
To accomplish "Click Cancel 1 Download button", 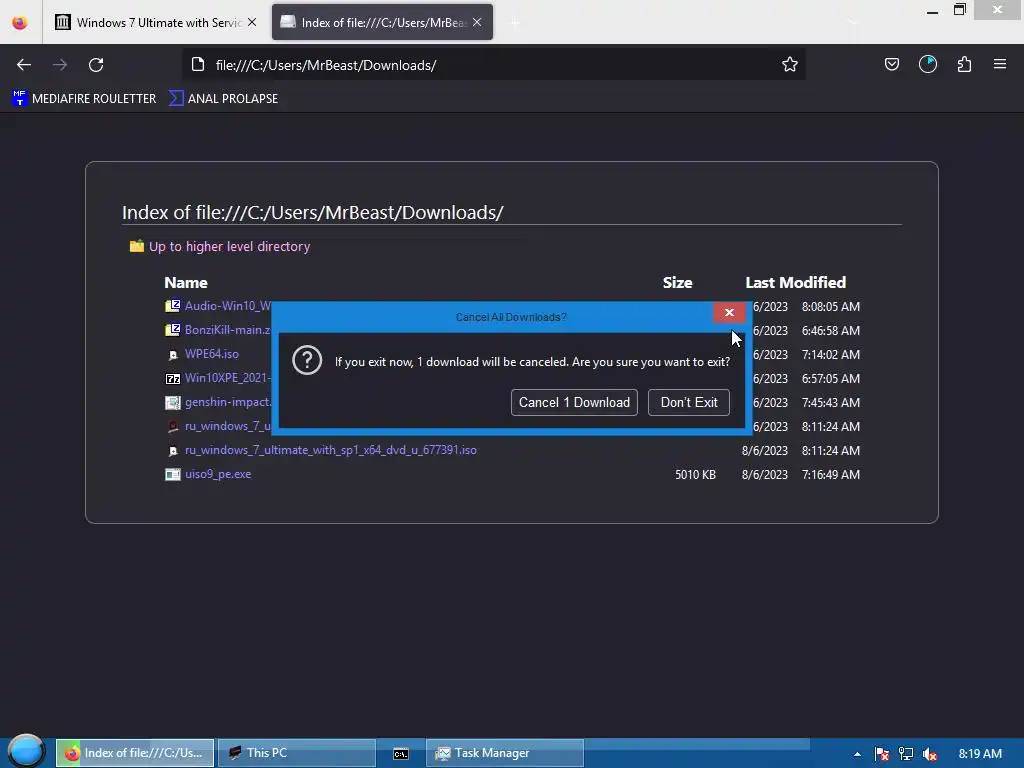I will click(574, 402).
